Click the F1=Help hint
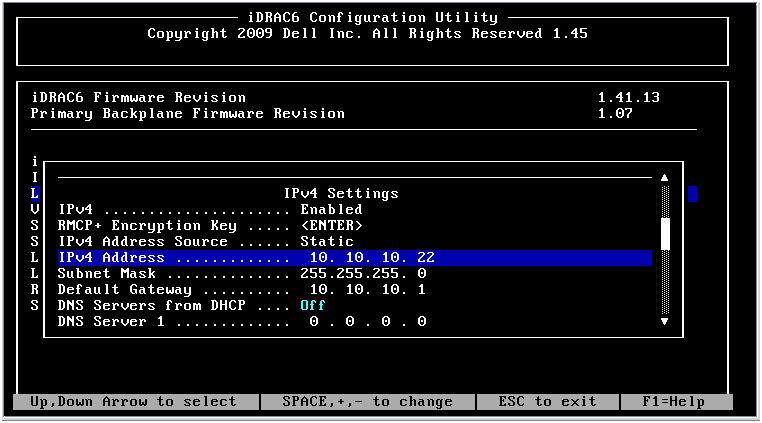Image resolution: width=762 pixels, height=423 pixels. (674, 402)
